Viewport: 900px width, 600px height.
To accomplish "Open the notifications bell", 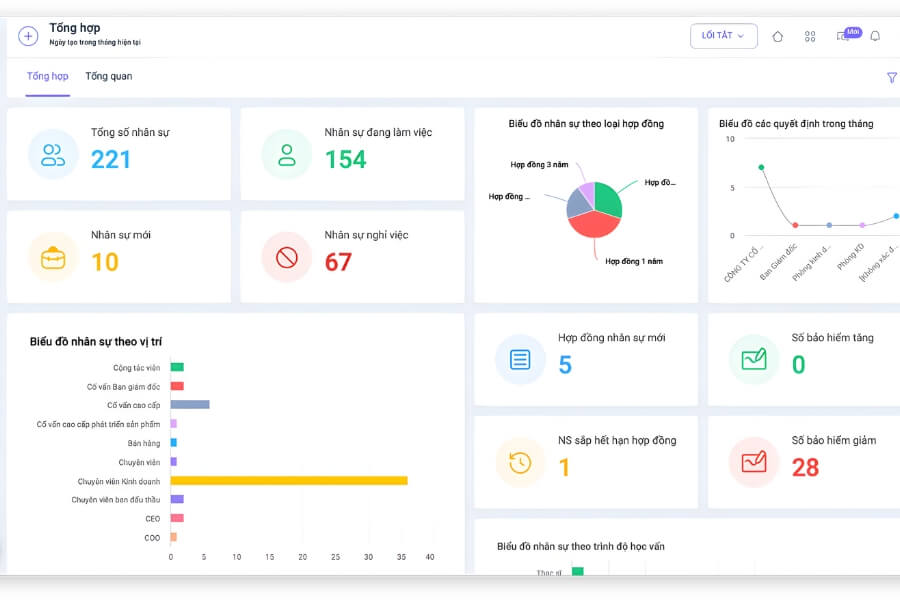I will pyautogui.click(x=875, y=36).
